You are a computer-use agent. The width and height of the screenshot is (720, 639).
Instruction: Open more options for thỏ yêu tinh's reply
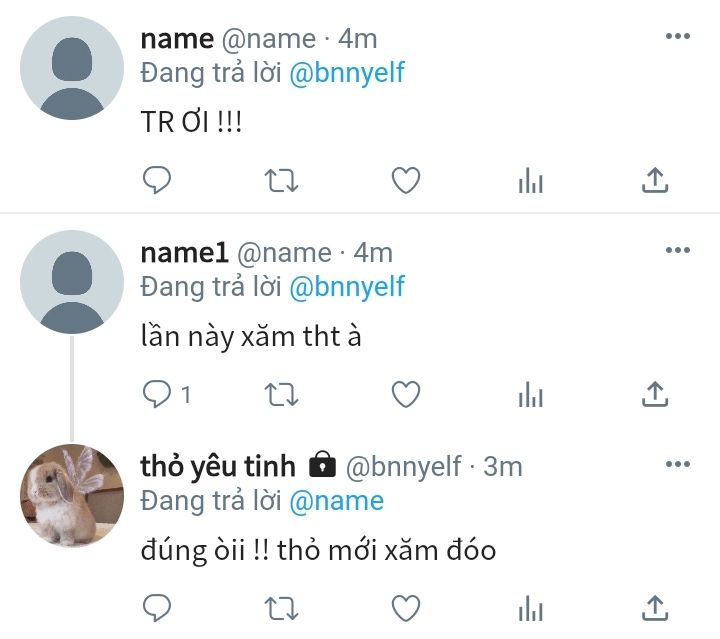[x=678, y=464]
